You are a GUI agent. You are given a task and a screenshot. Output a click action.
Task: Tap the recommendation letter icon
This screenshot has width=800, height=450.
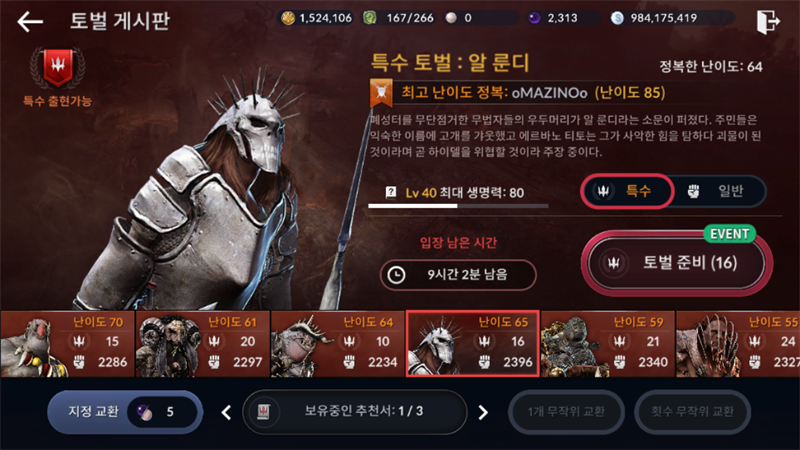(x=263, y=412)
